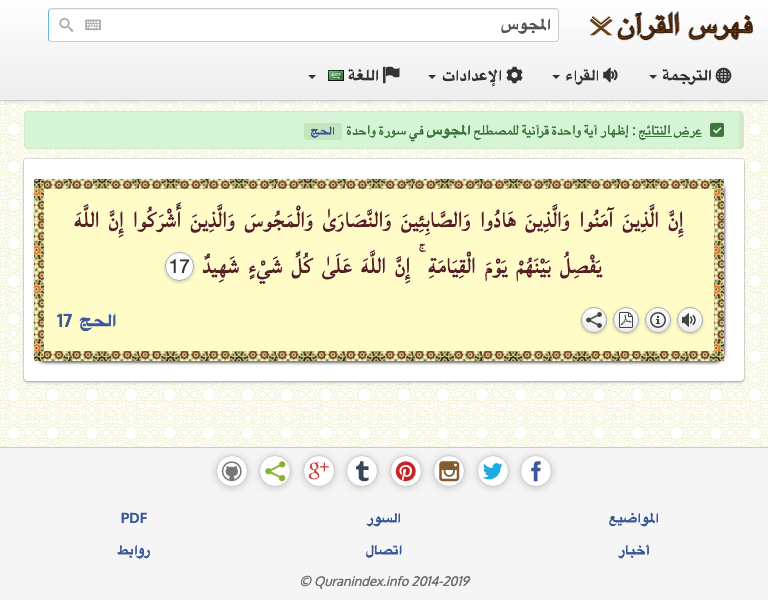768x600 pixels.
Task: Click the green share icon in footer
Action: tap(275, 472)
